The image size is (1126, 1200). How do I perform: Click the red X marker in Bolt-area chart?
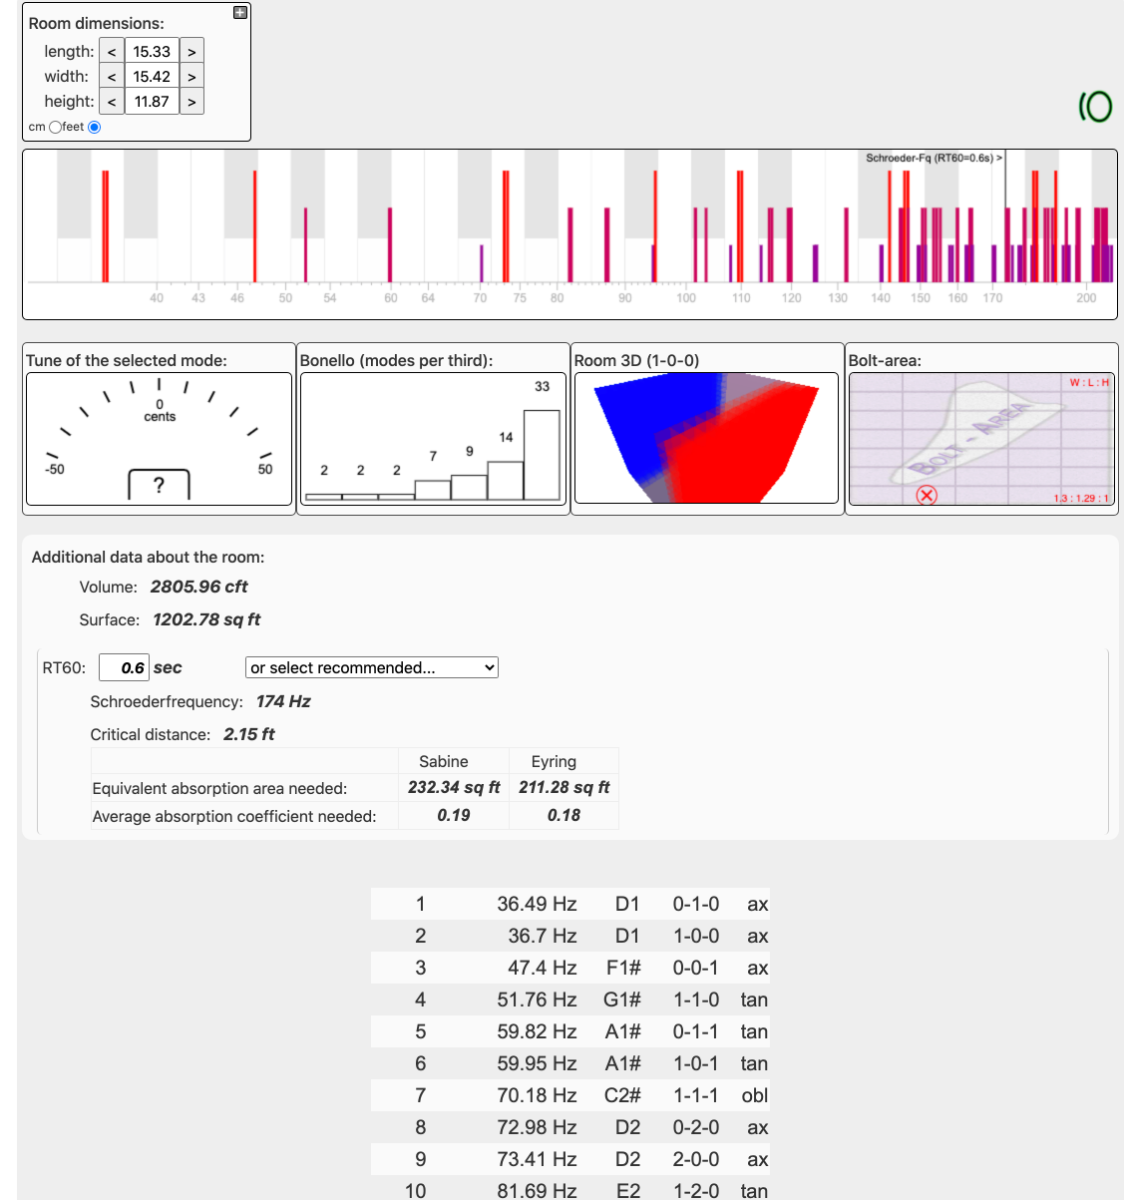927,495
